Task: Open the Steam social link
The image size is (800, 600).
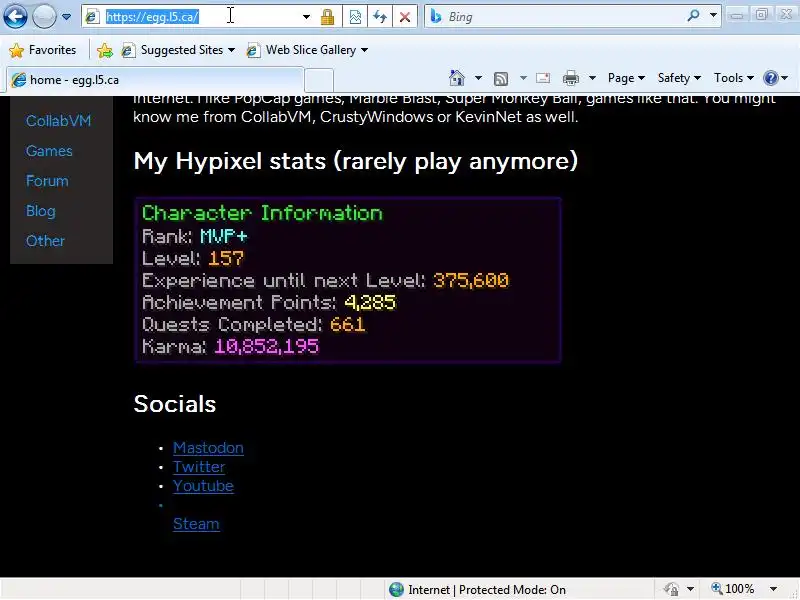Action: [x=196, y=524]
